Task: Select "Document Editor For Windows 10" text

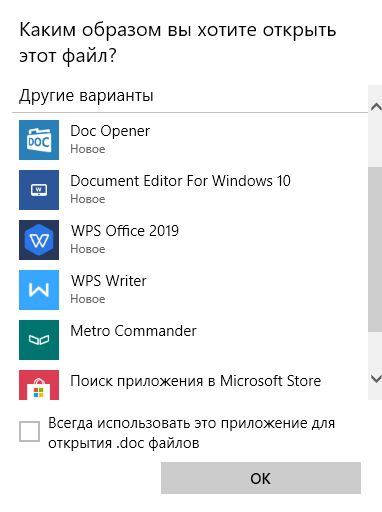Action: (180, 181)
